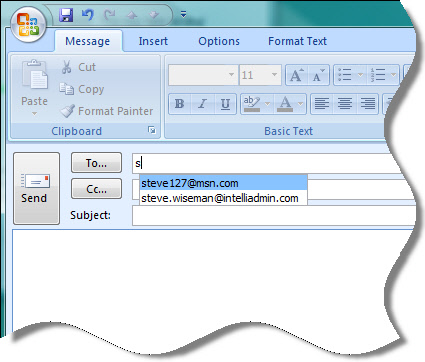Choose steve127@msn.com suggestion

point(223,183)
